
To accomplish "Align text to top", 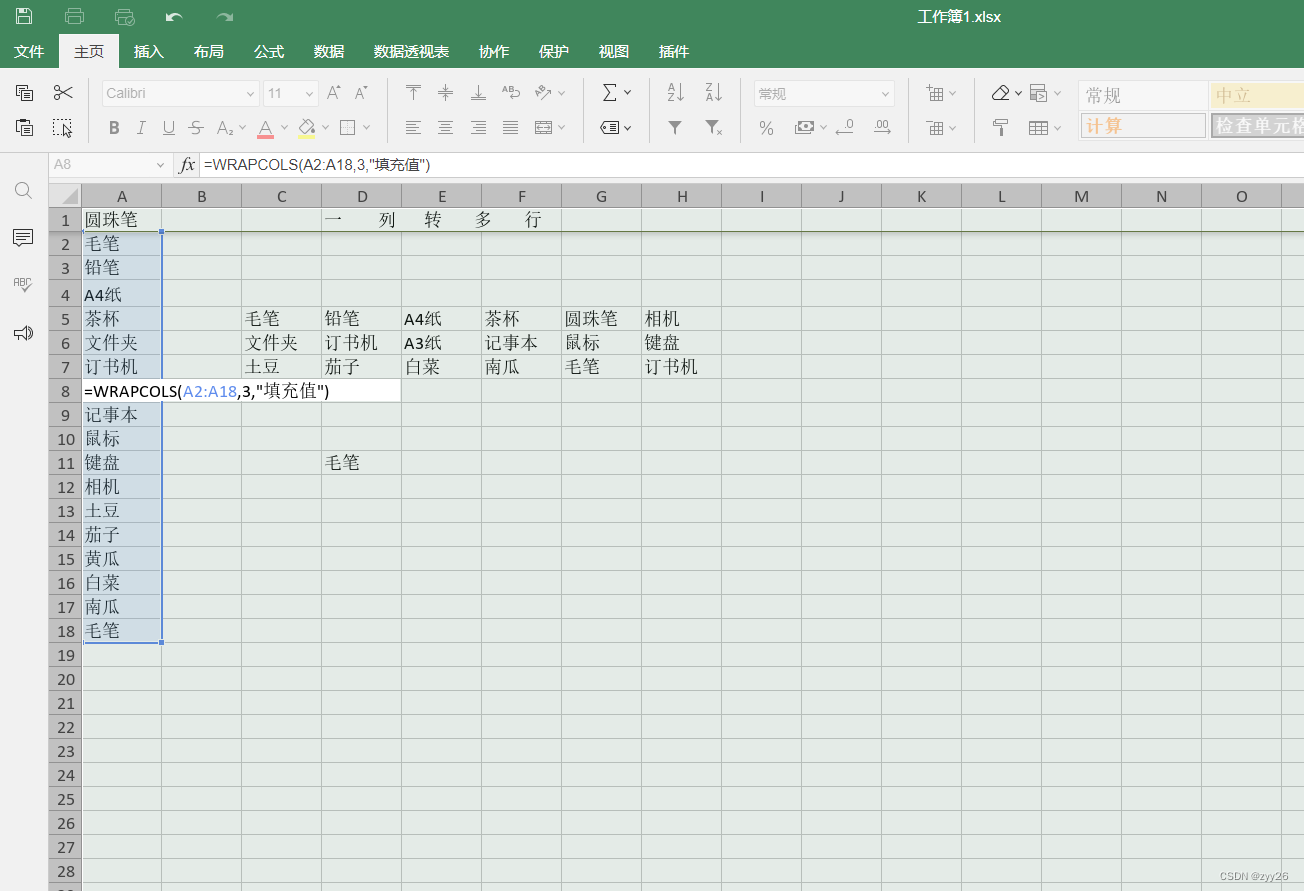I will [x=413, y=93].
